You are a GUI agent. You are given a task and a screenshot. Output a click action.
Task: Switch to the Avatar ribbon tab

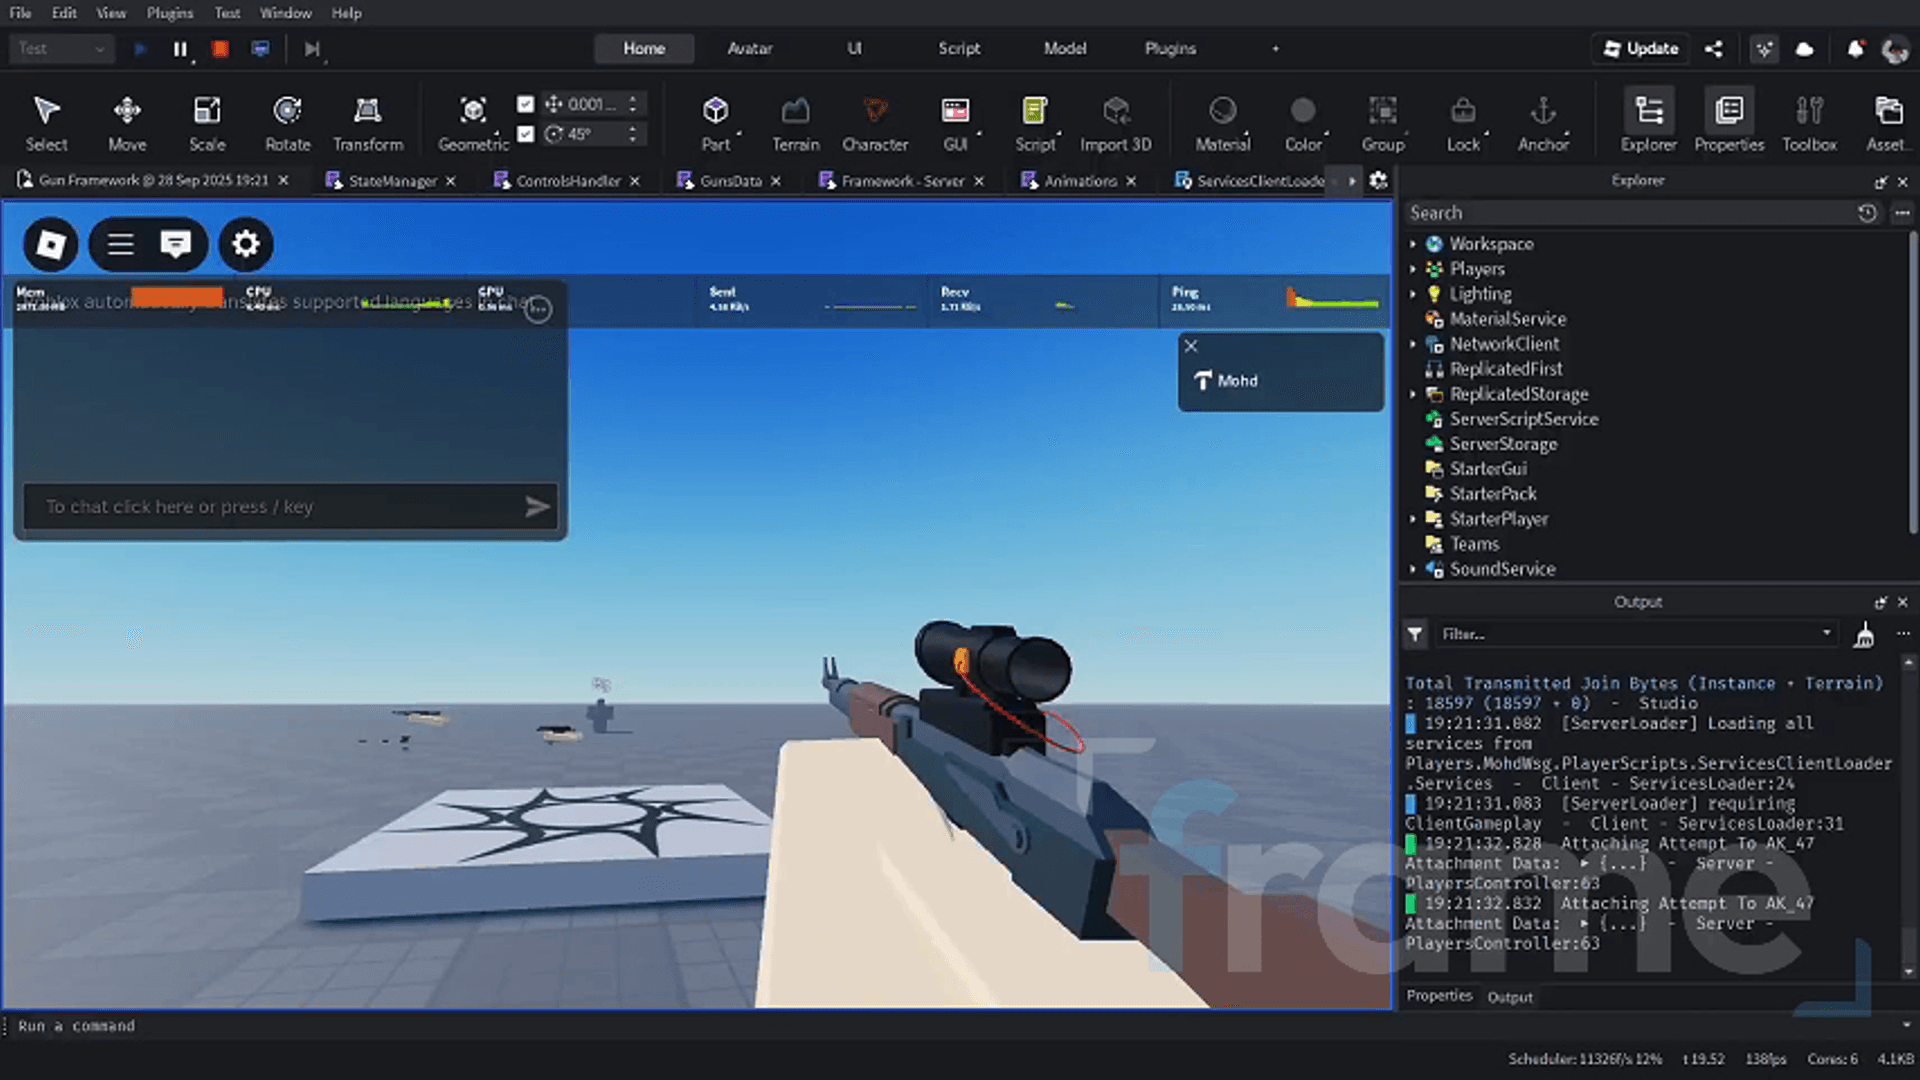pos(749,49)
